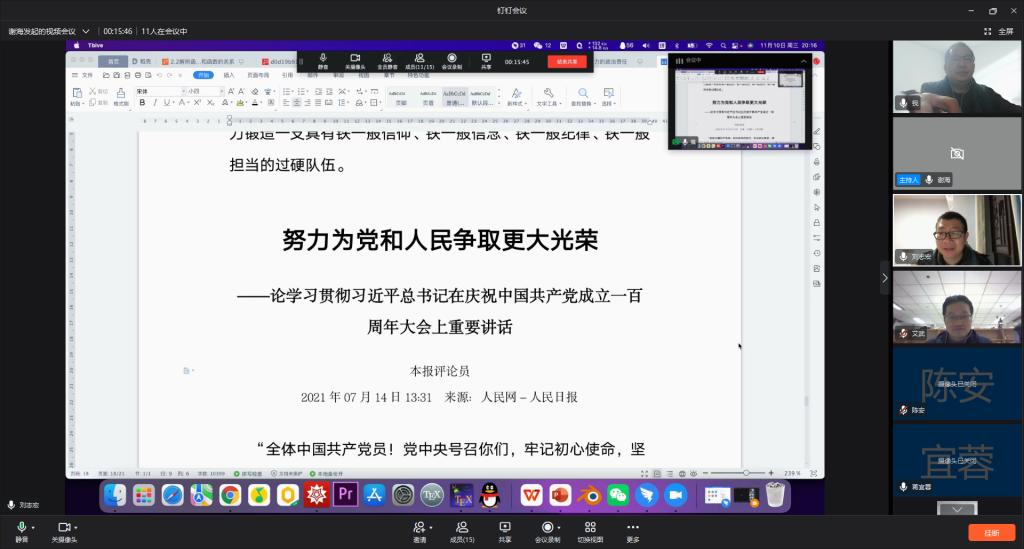Screen dimensions: 1024x549
Task: Expand the meeting title dropdown at top left
Action: 84,31
